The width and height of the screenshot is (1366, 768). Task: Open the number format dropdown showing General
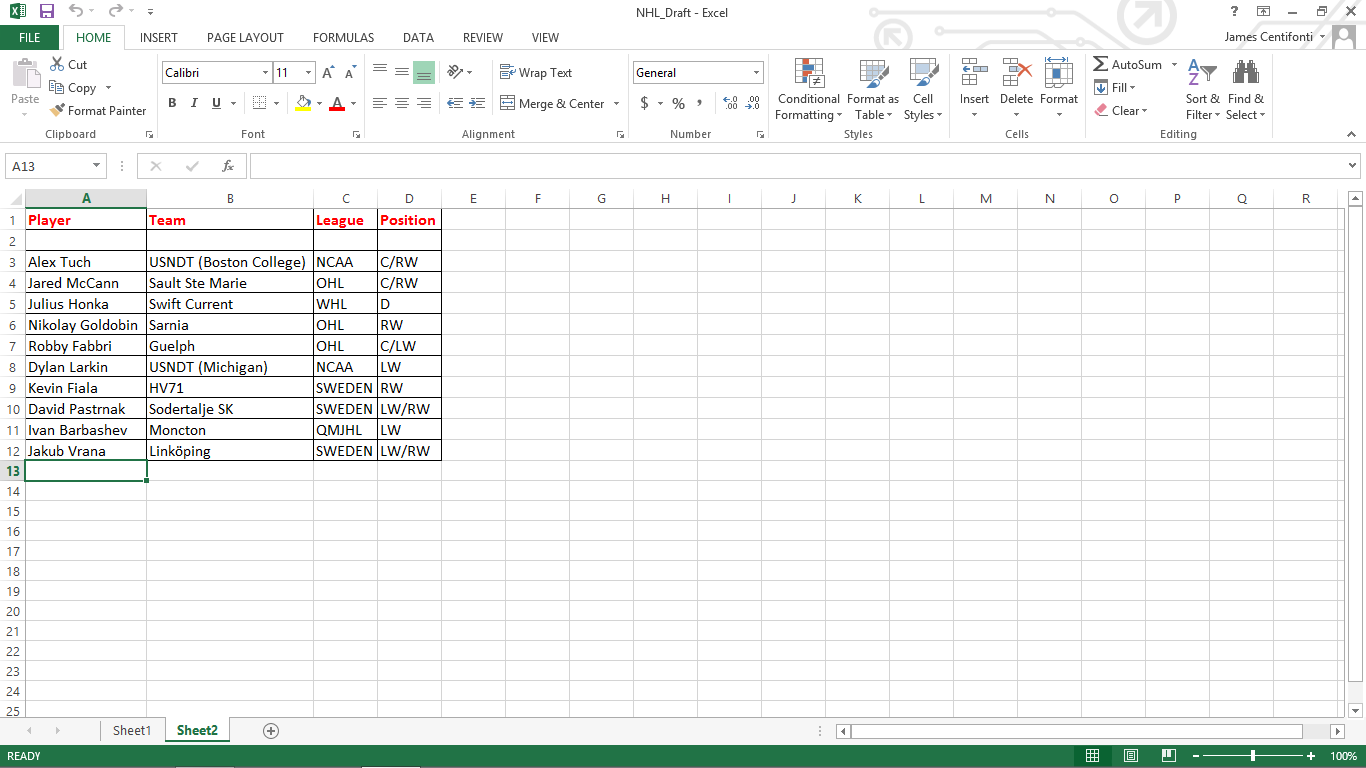tap(756, 73)
